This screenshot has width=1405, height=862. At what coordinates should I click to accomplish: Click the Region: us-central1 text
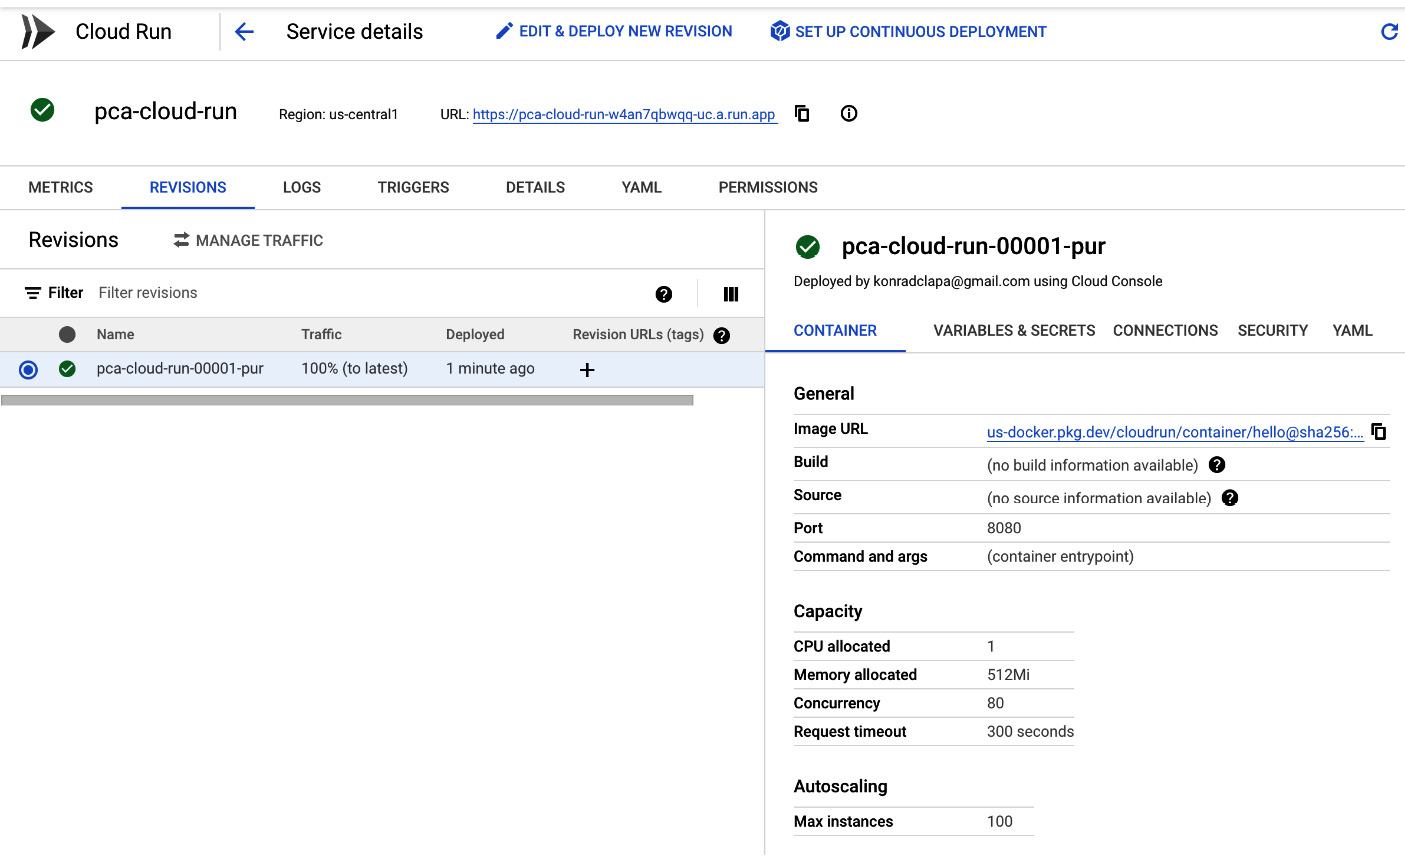[x=338, y=115]
